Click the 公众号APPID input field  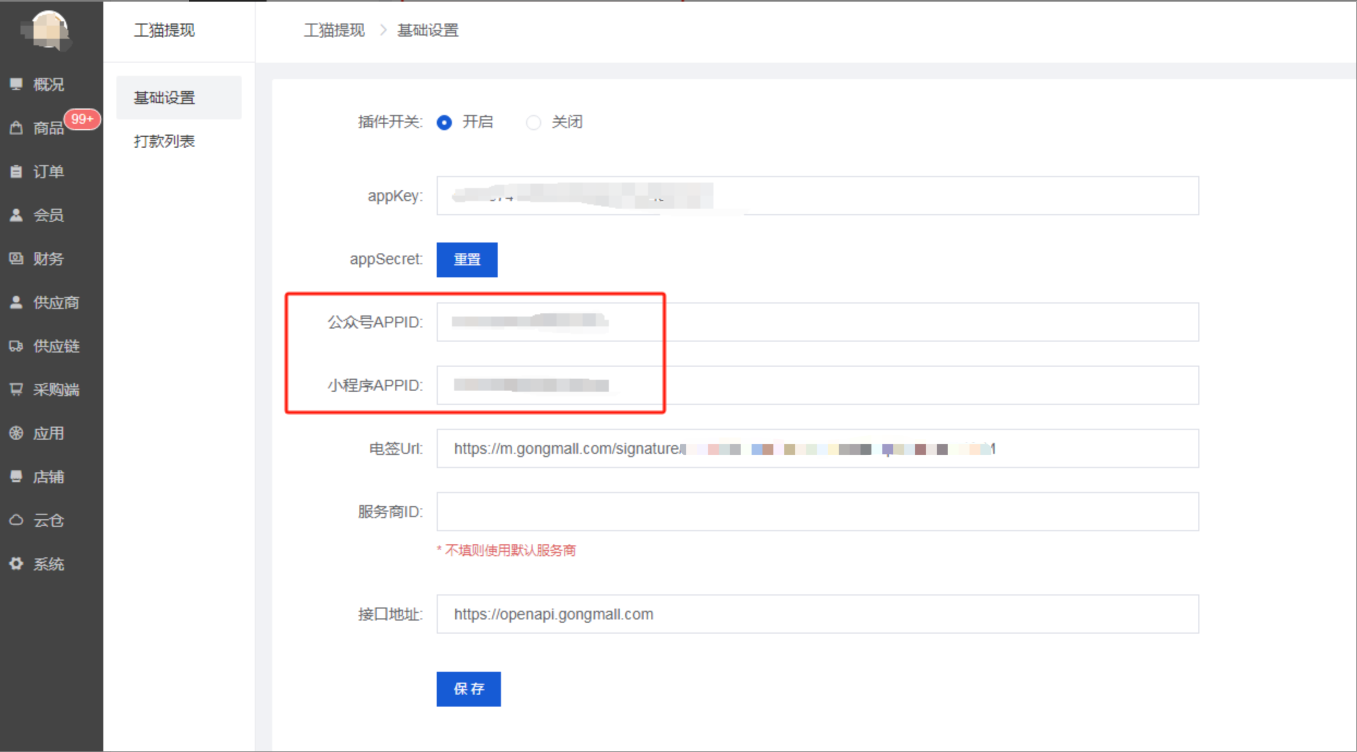tap(817, 322)
